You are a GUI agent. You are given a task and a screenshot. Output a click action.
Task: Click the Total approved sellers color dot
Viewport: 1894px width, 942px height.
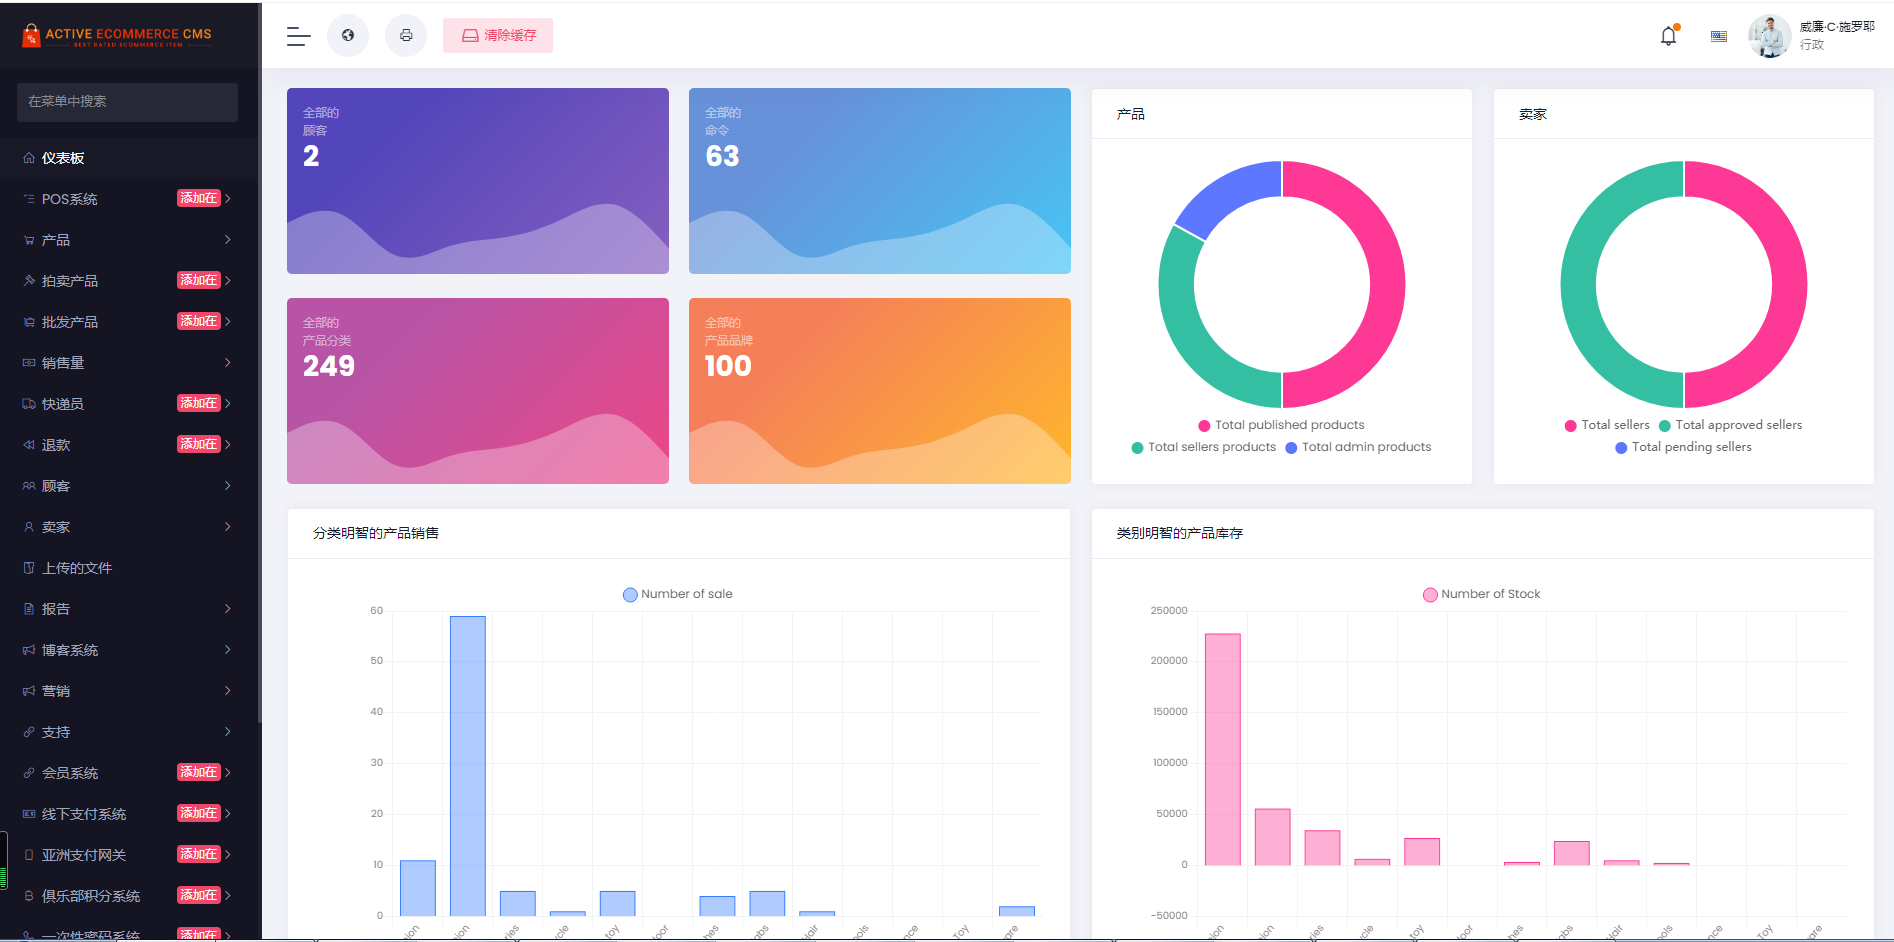pyautogui.click(x=1665, y=426)
